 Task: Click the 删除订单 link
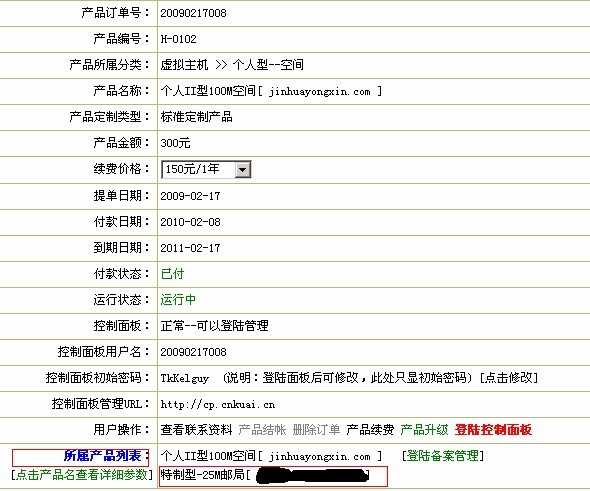tap(316, 430)
